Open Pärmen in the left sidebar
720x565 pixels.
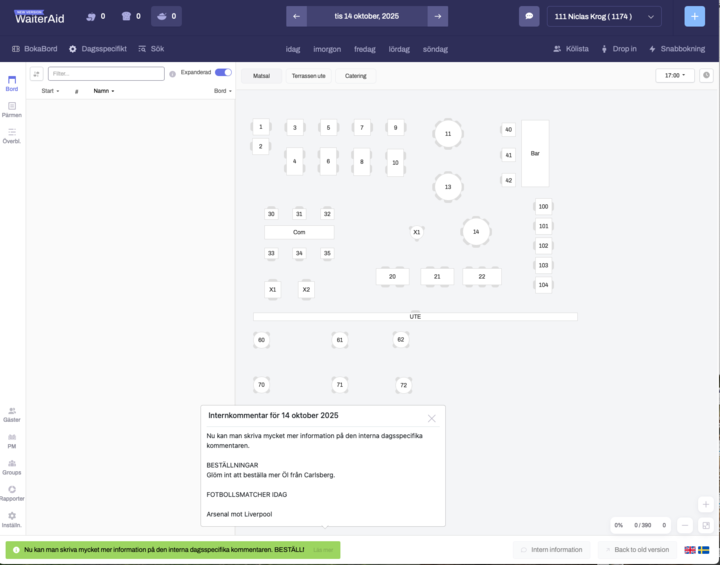[x=12, y=109]
